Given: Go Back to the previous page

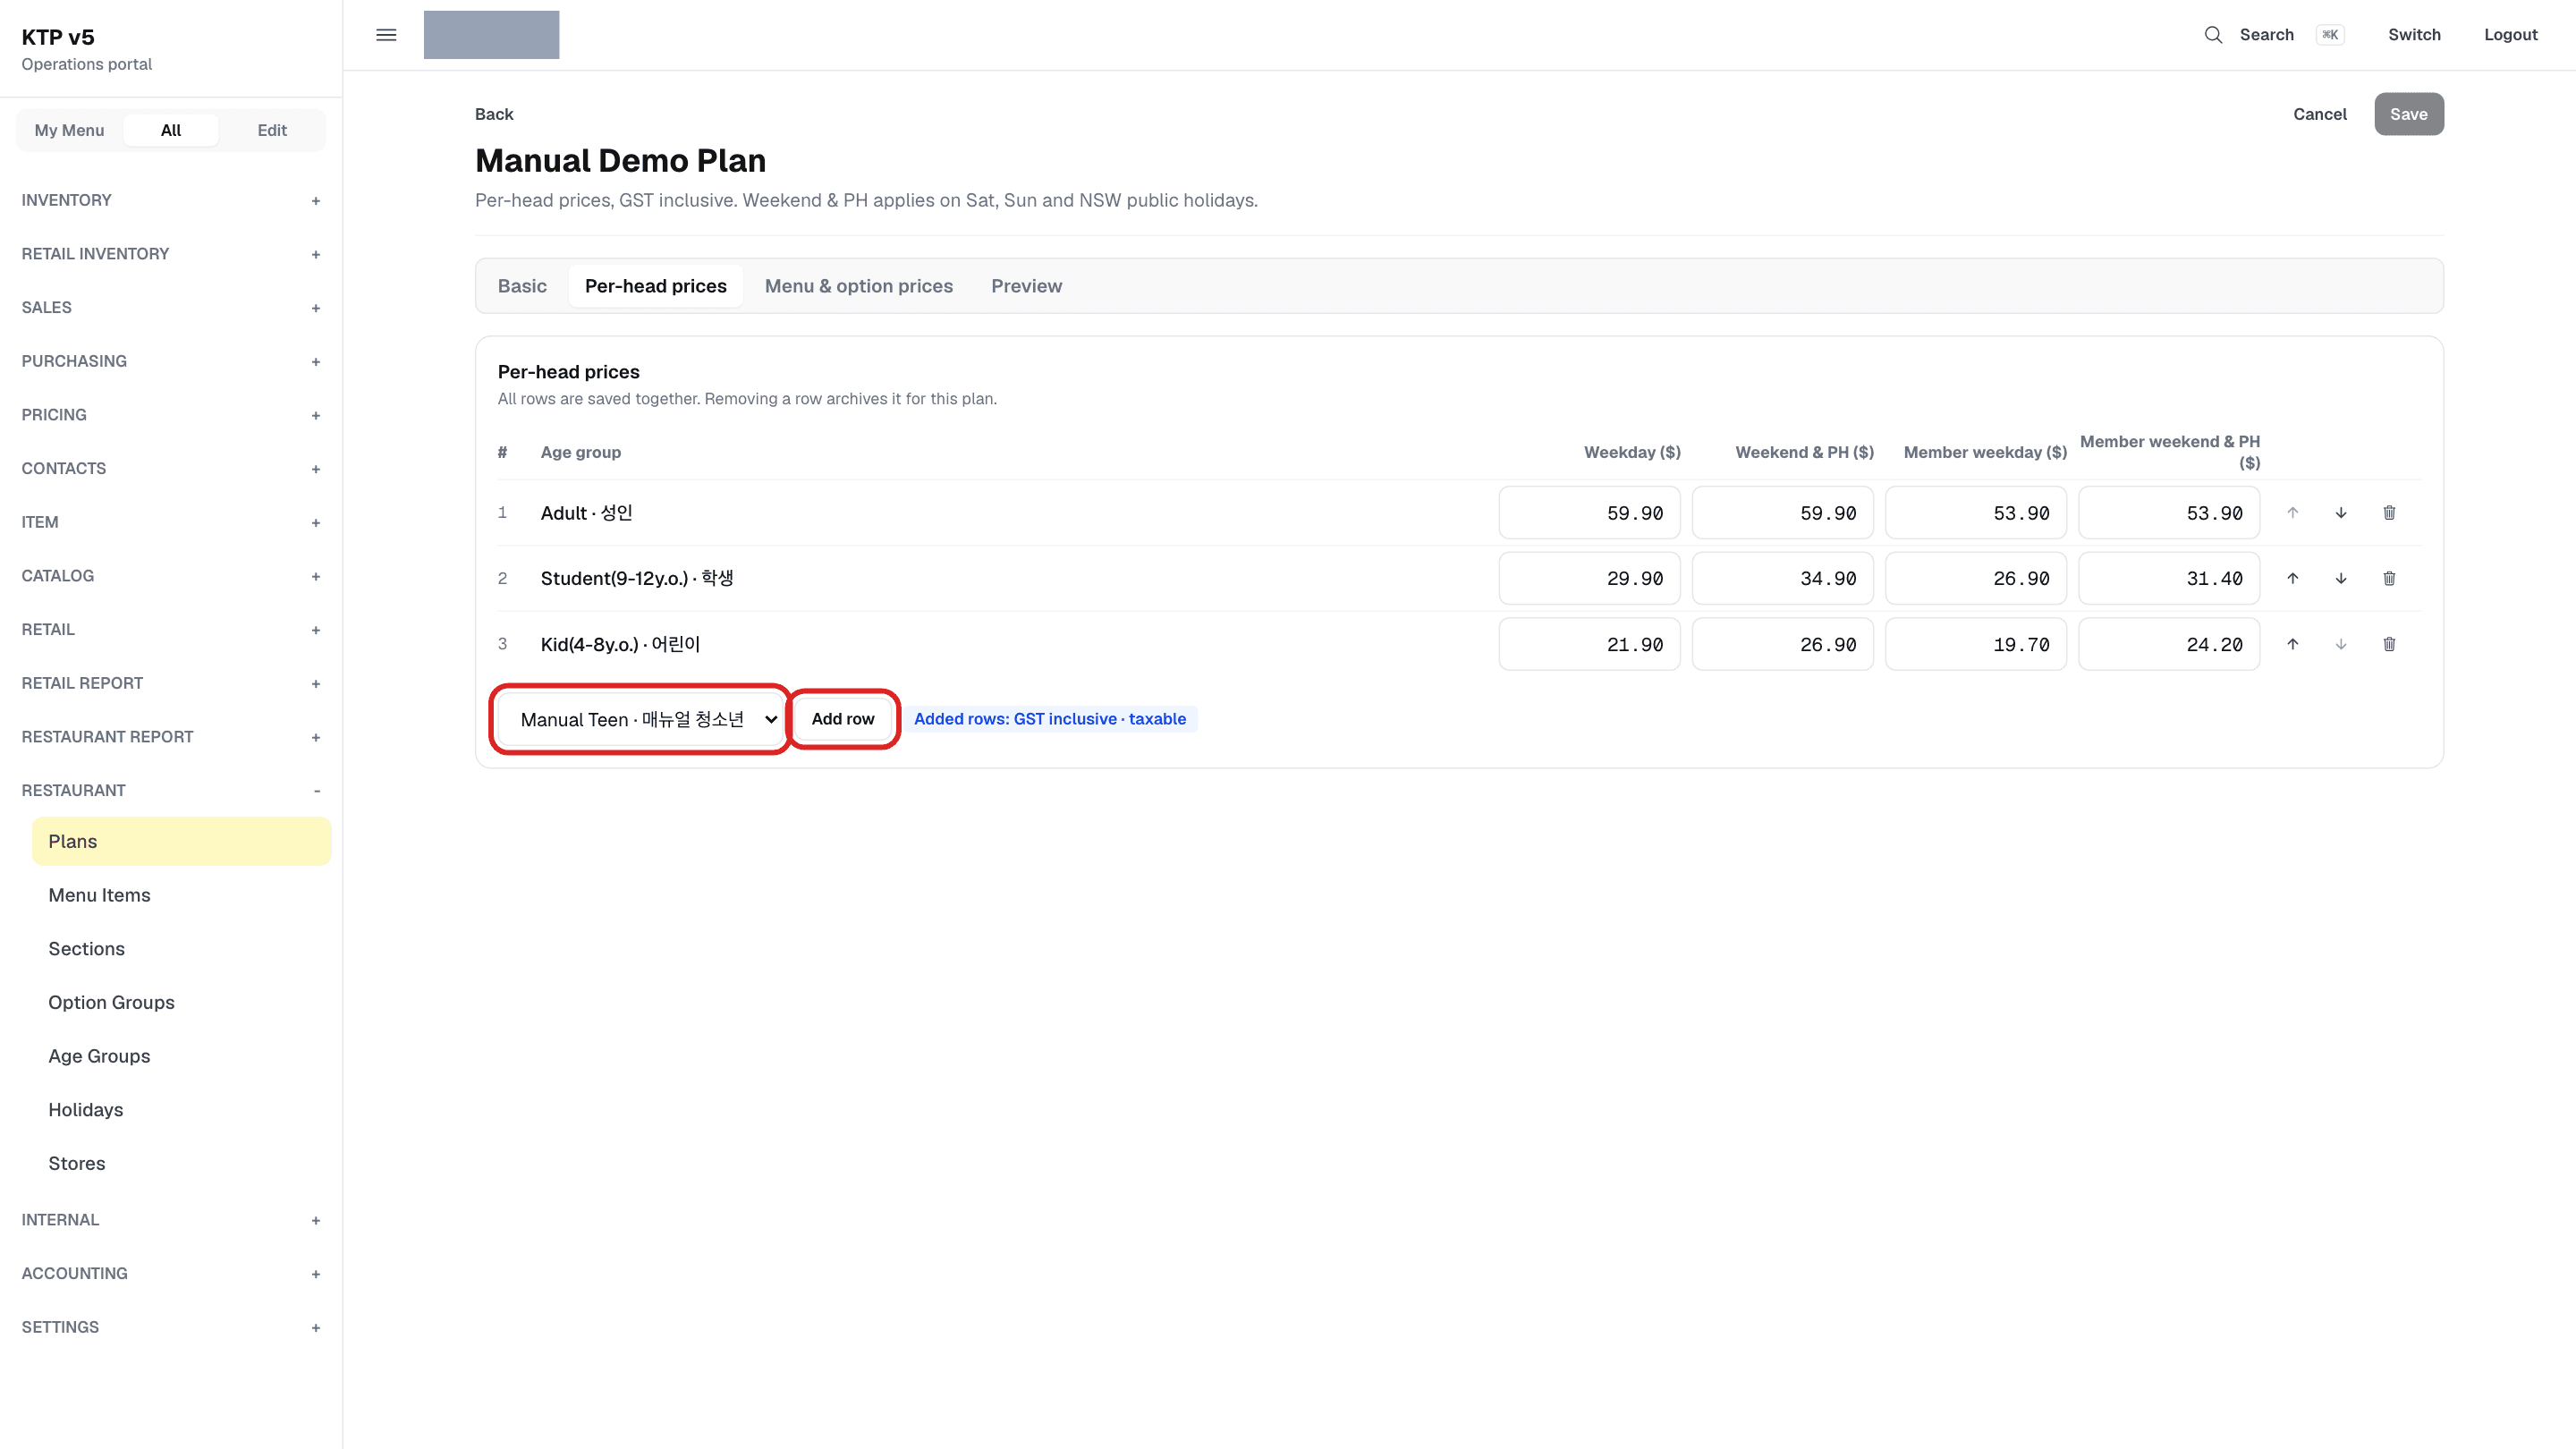Looking at the screenshot, I should [x=494, y=114].
